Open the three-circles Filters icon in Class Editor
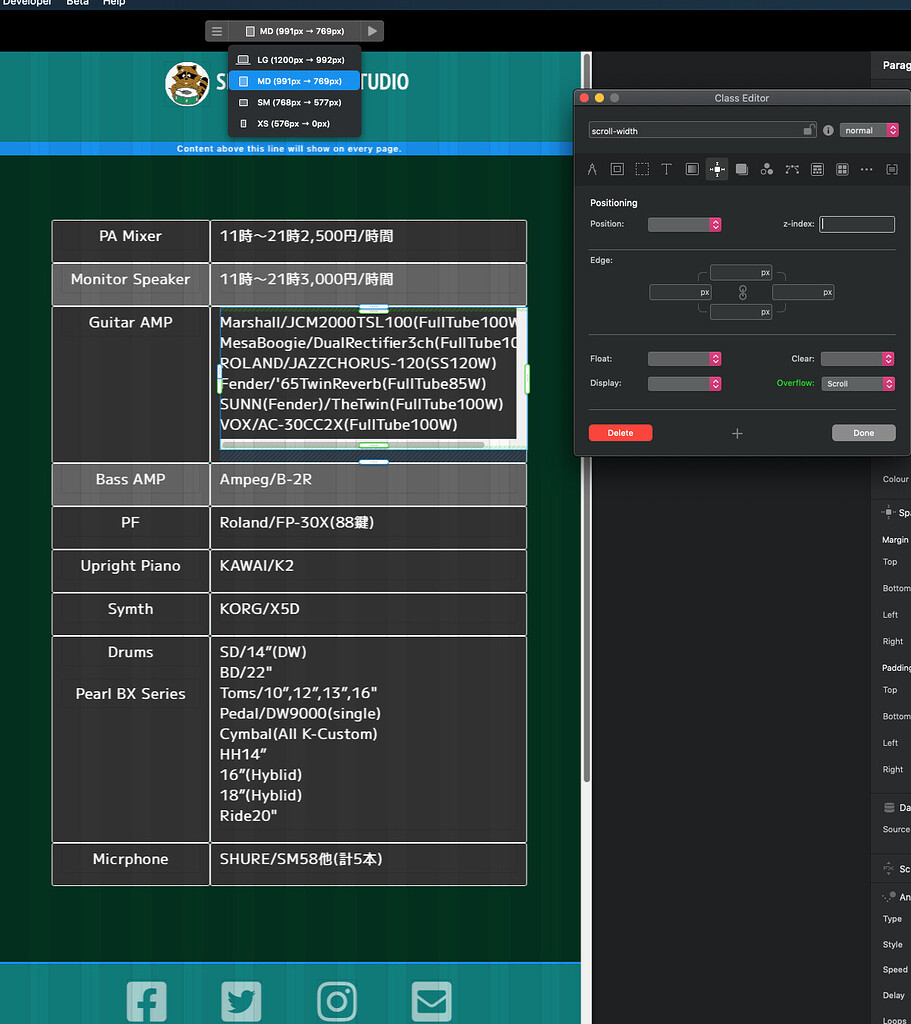The width and height of the screenshot is (911, 1024). 766,170
